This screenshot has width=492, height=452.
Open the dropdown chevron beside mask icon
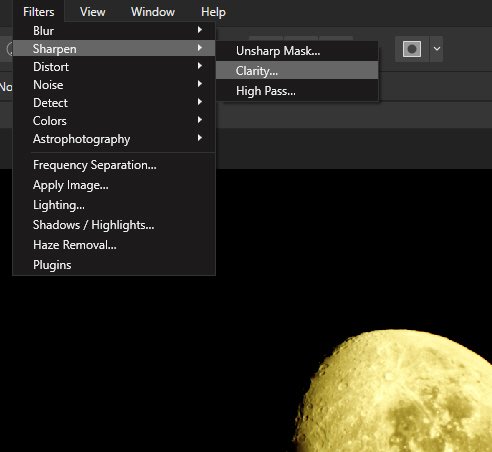pos(437,49)
